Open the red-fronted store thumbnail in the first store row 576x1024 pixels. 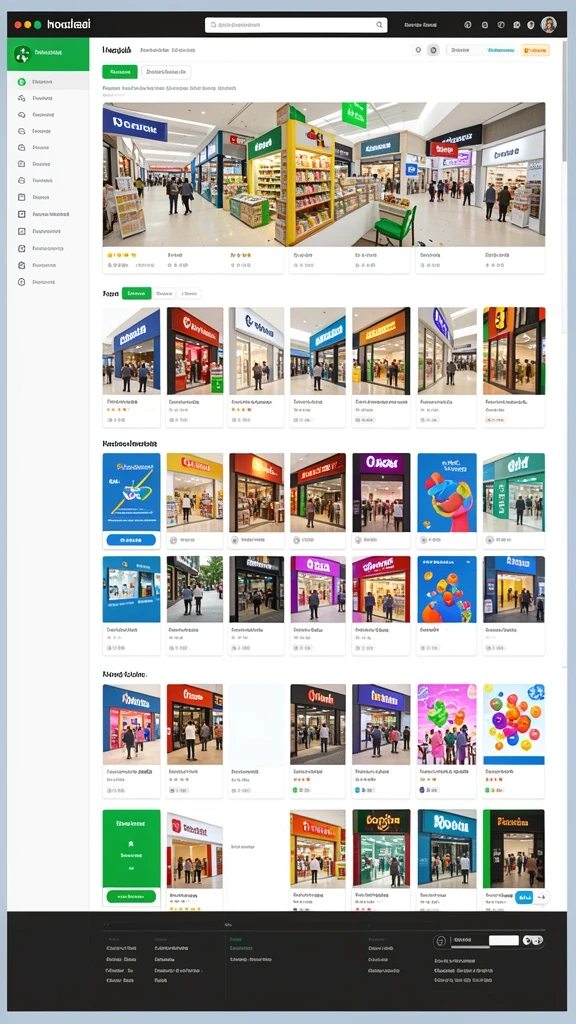(195, 351)
